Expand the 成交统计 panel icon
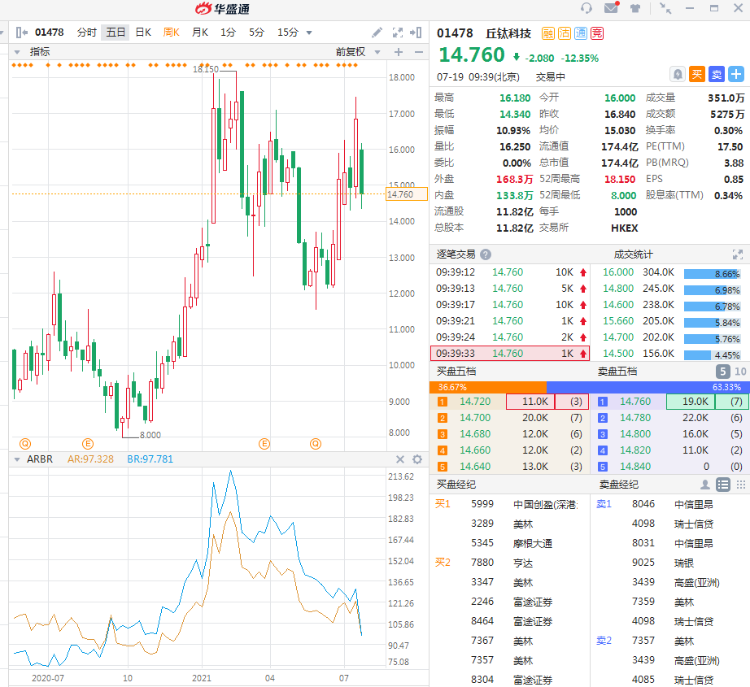Image resolution: width=750 pixels, height=687 pixels. coord(738,255)
